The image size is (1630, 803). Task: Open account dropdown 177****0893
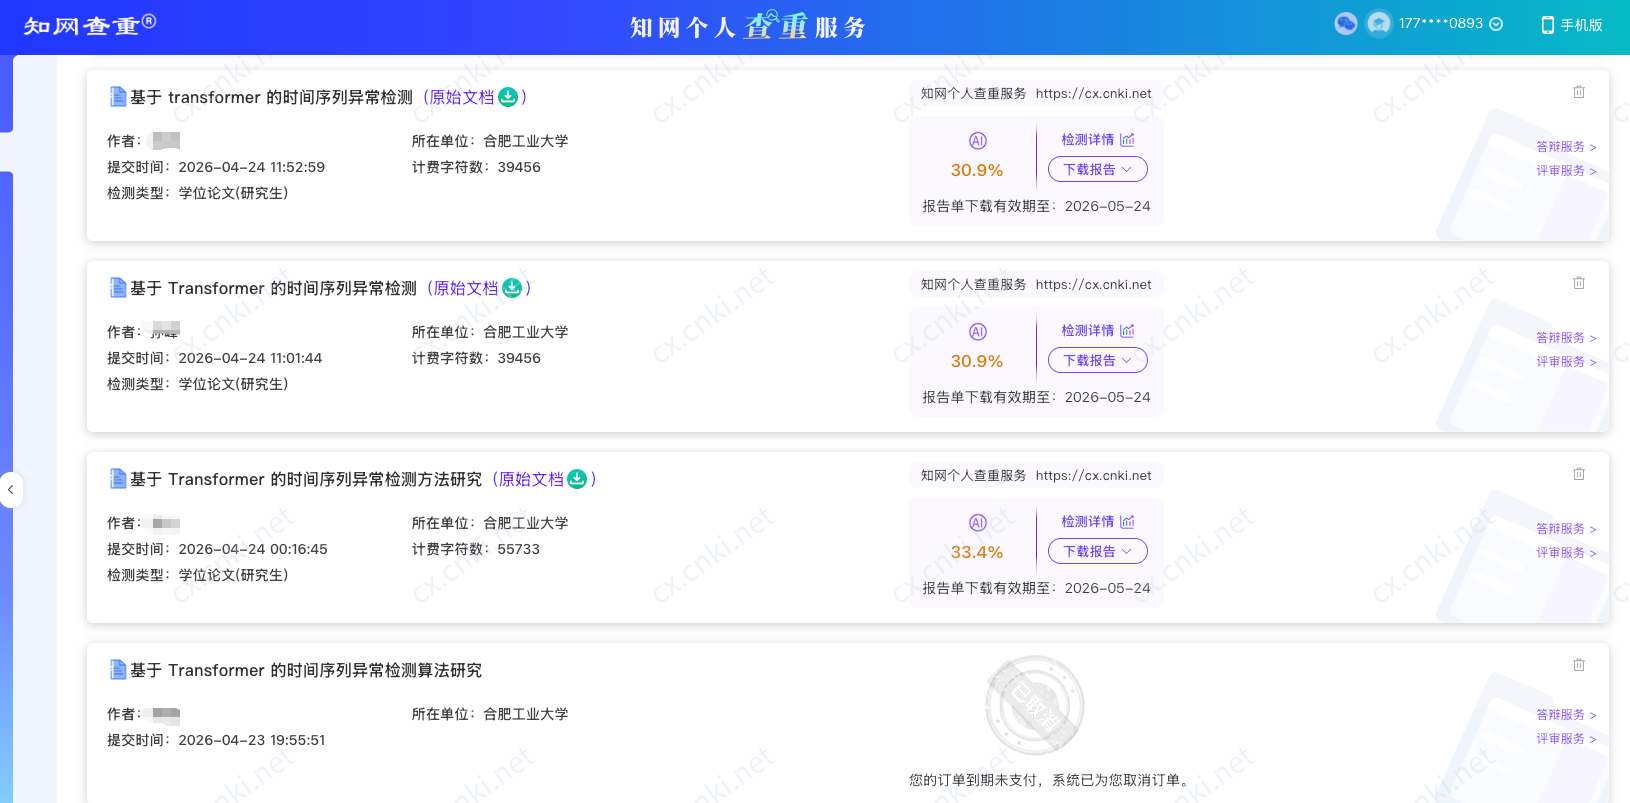(x=1450, y=24)
